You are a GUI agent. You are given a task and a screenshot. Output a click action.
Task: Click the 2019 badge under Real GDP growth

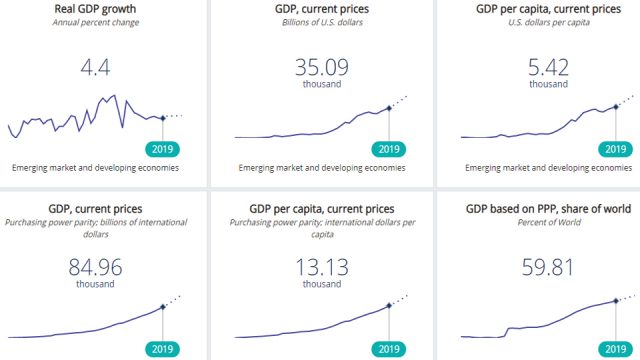[x=162, y=149]
